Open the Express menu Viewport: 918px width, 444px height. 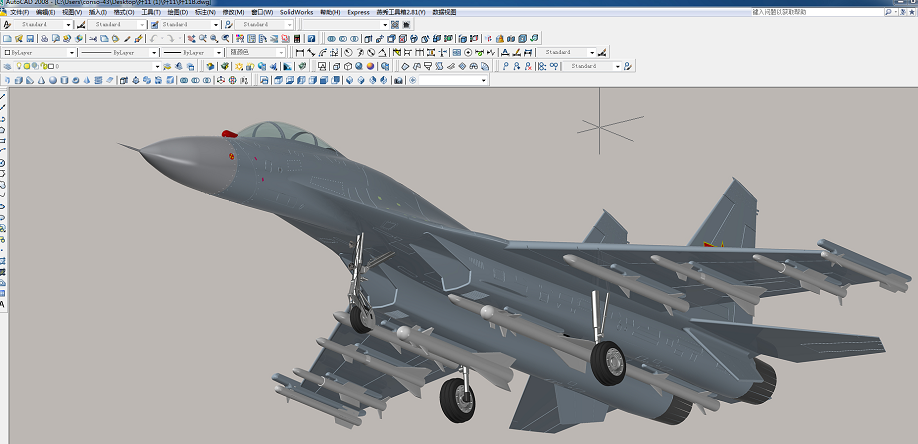tap(357, 12)
